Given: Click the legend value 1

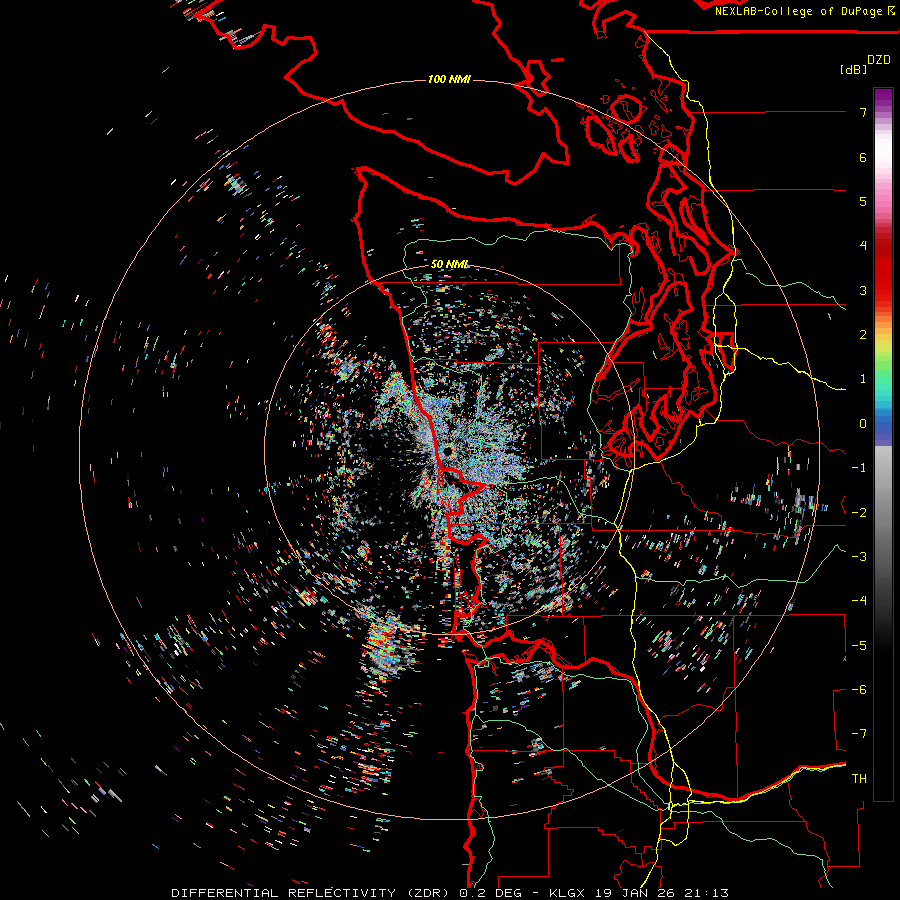Looking at the screenshot, I should (x=863, y=379).
